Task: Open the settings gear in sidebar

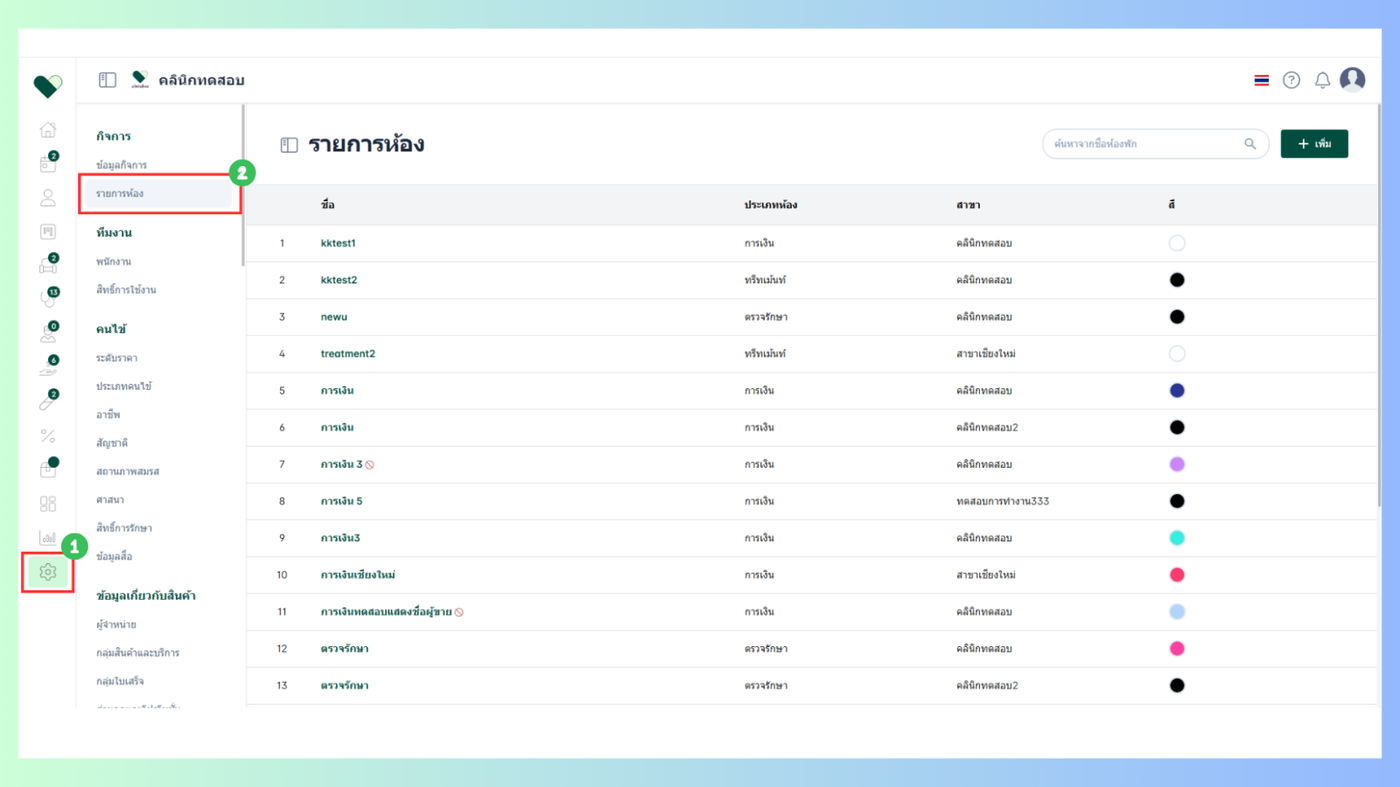Action: click(47, 572)
